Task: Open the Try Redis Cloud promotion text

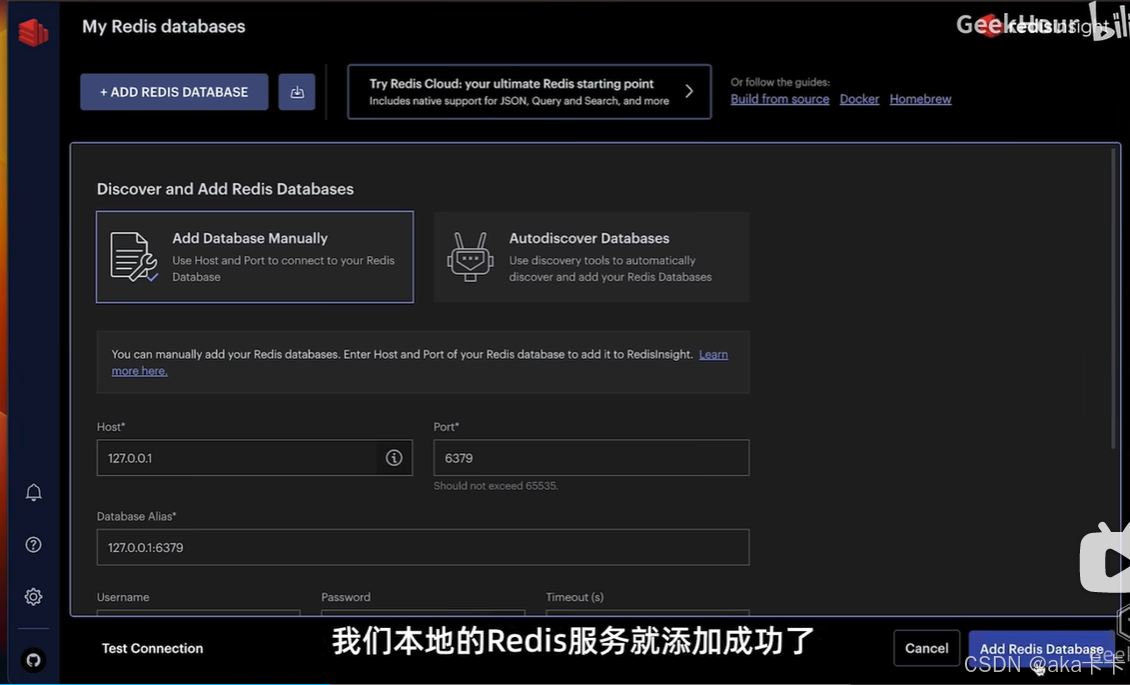Action: pyautogui.click(x=519, y=91)
